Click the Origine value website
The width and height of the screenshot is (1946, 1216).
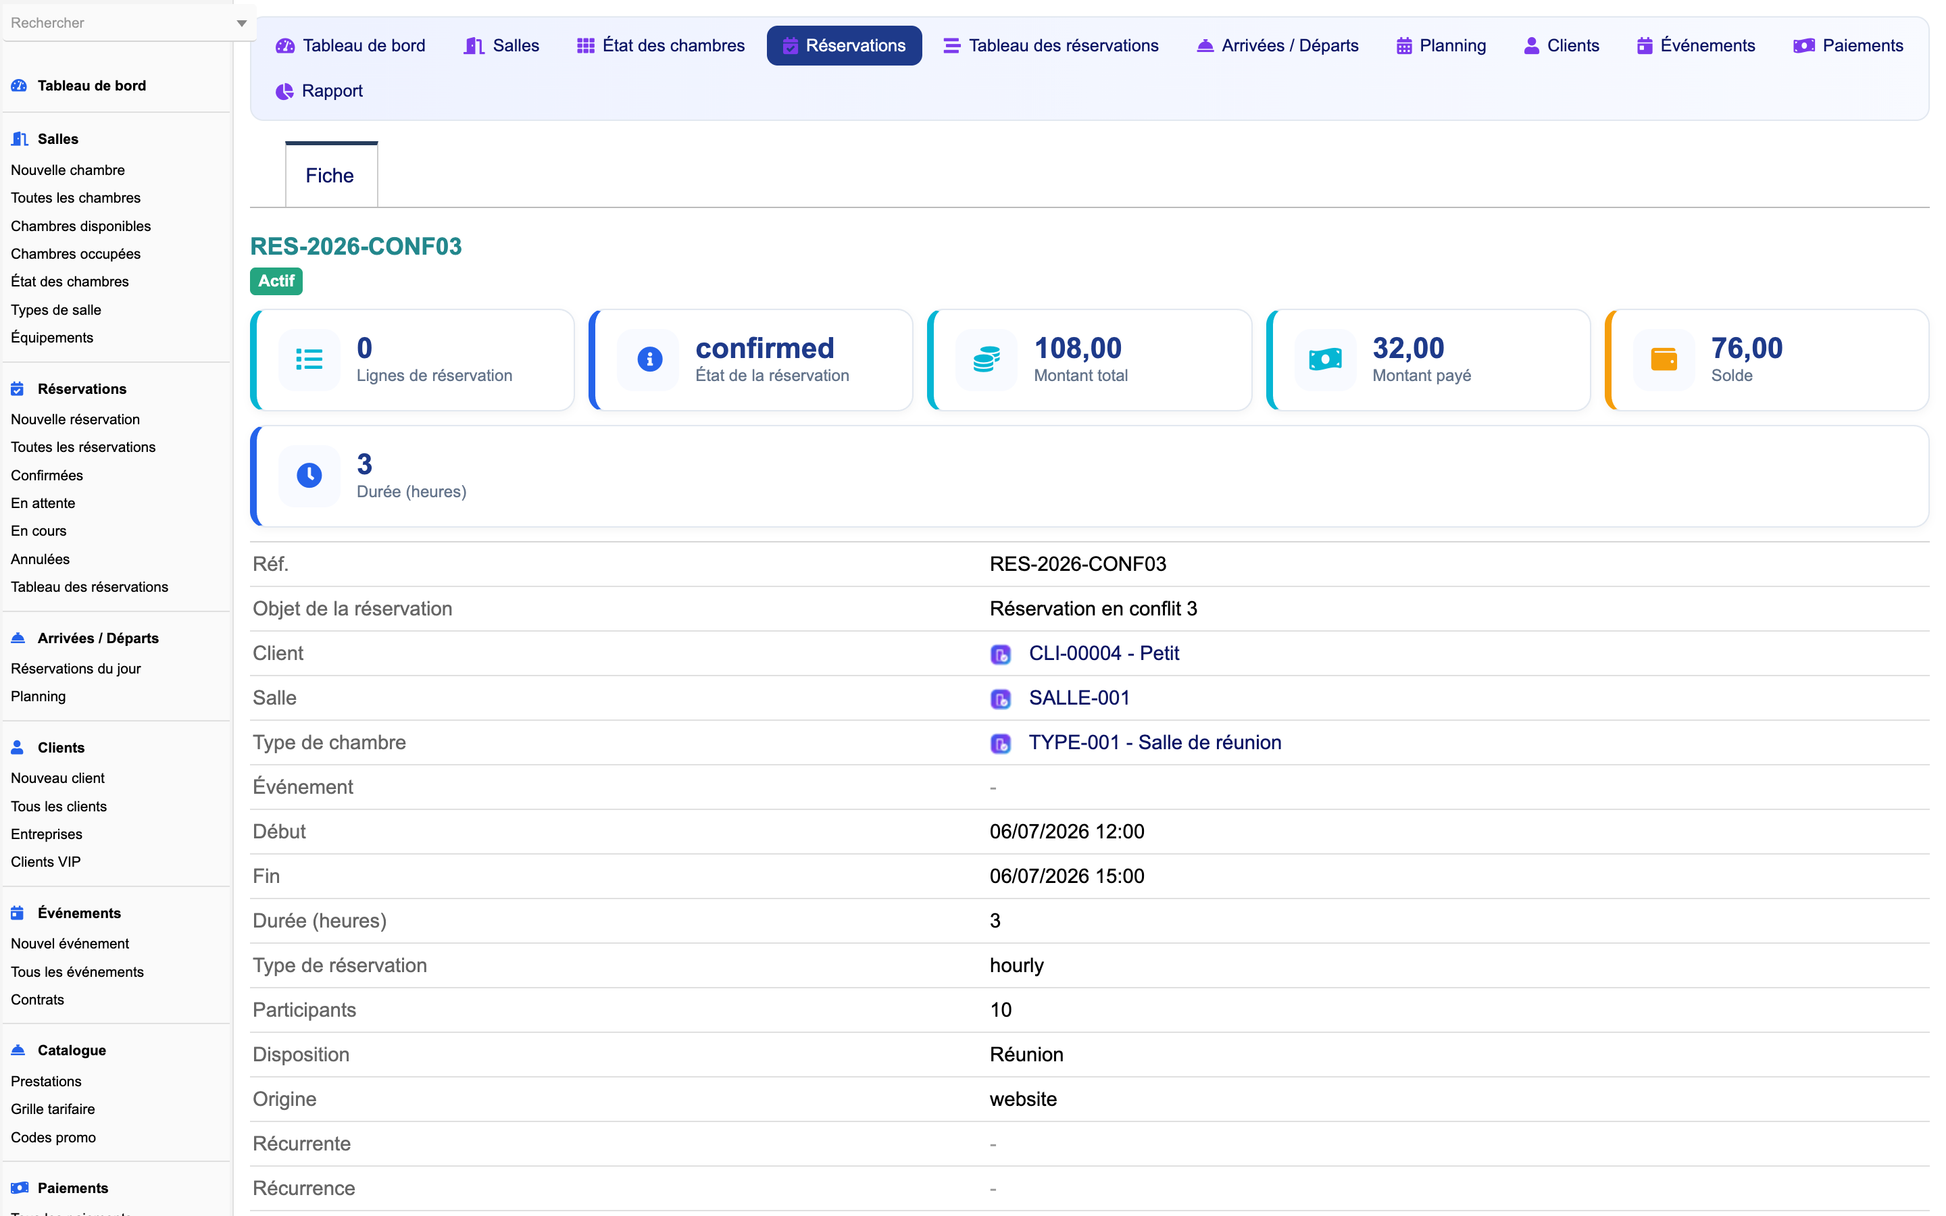click(1023, 1100)
